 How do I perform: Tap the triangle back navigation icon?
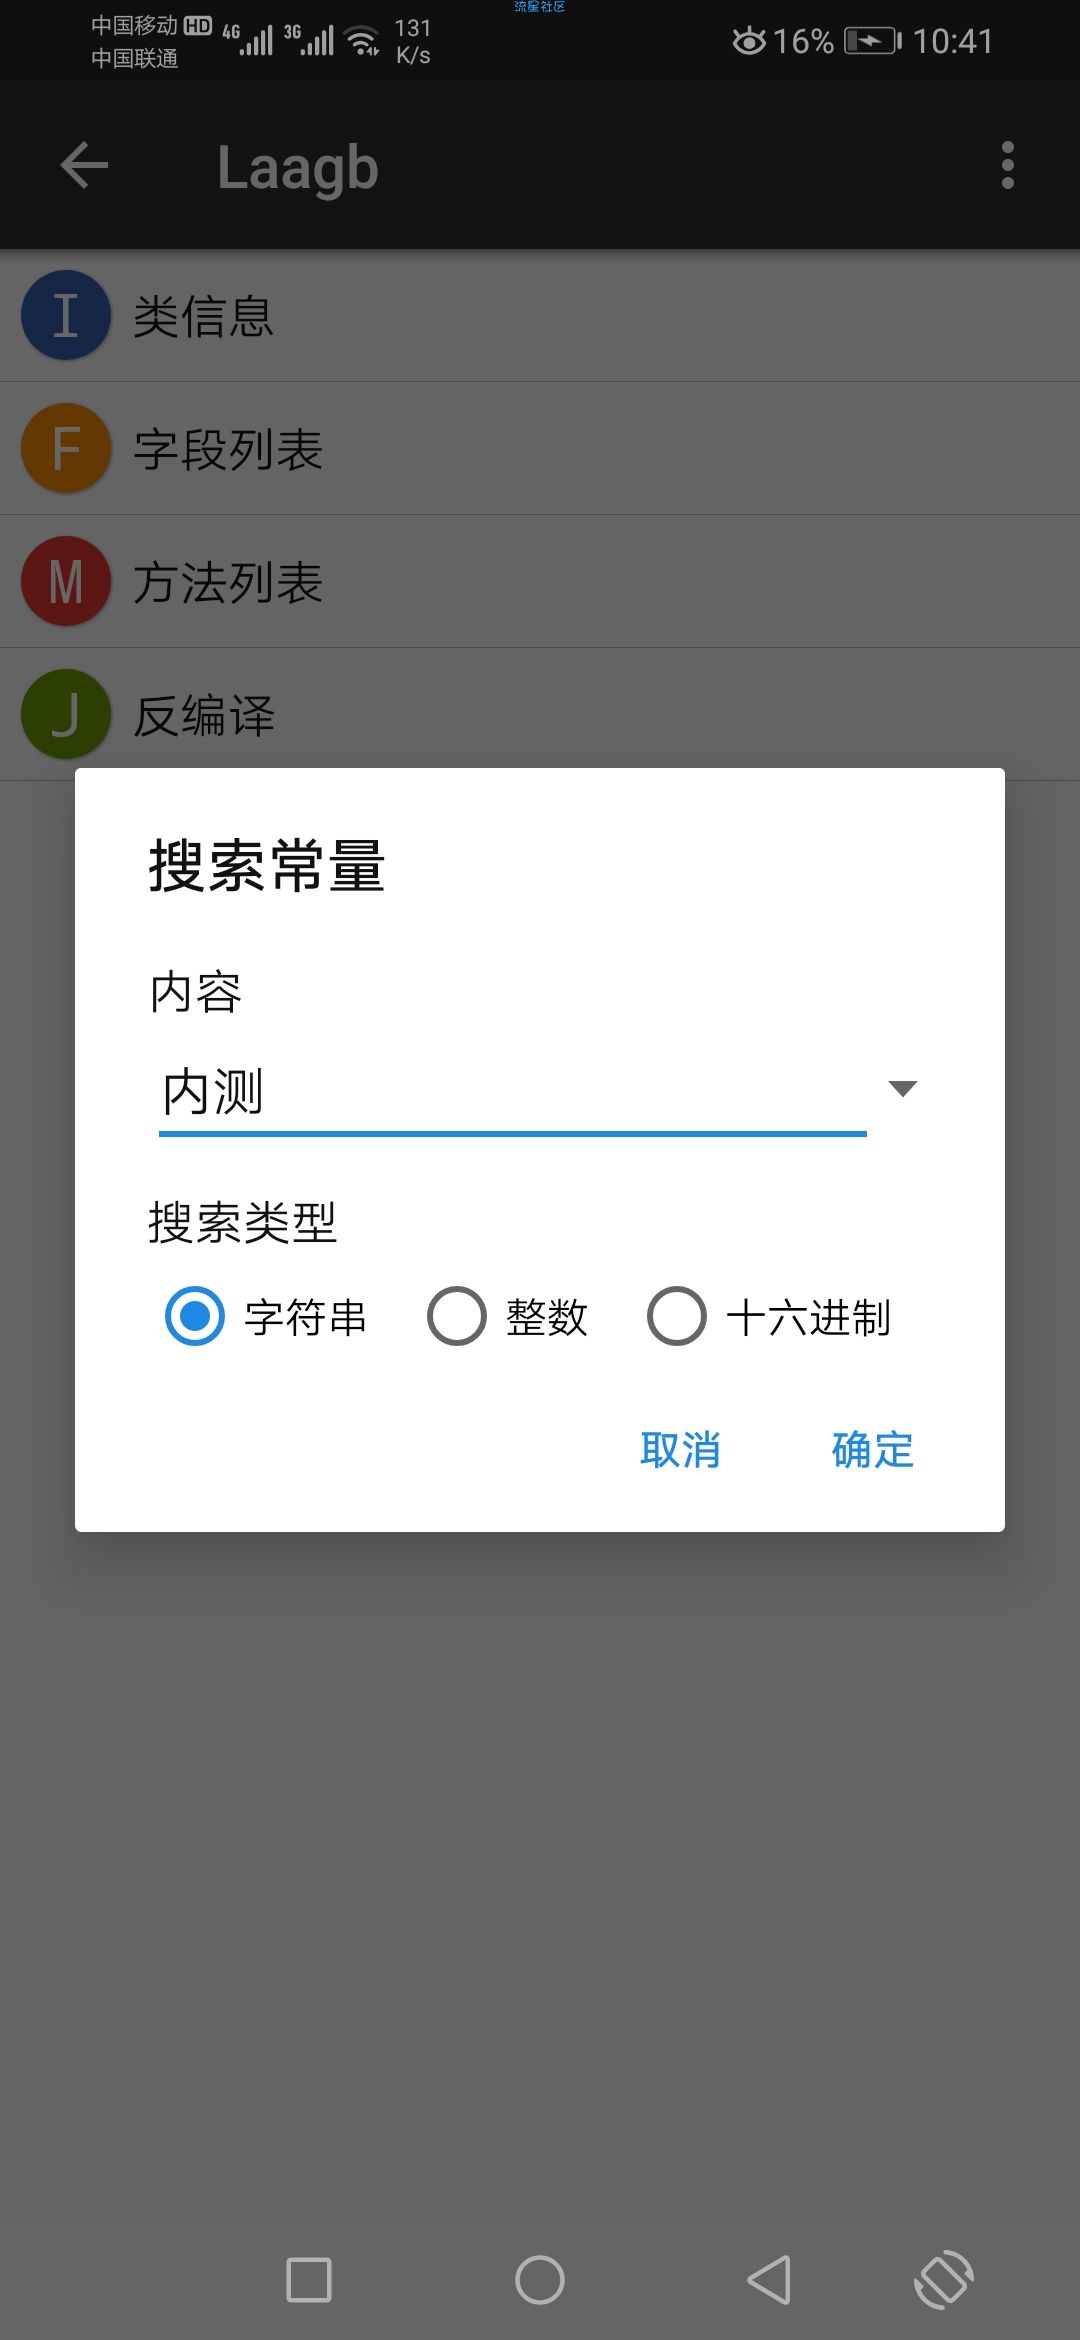coord(770,2280)
